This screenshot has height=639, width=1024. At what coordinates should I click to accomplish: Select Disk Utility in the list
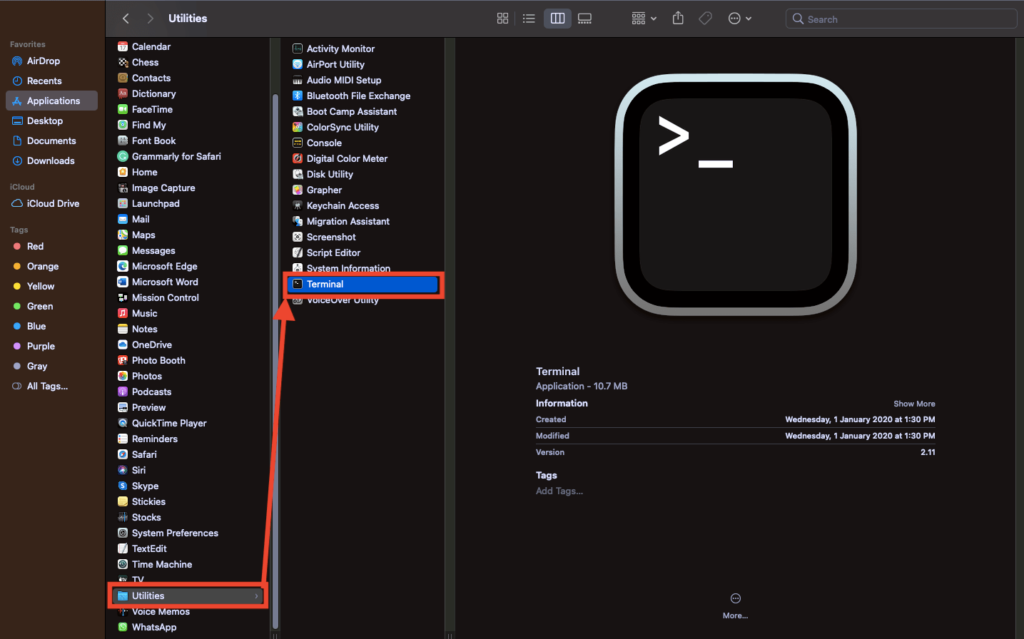[329, 174]
